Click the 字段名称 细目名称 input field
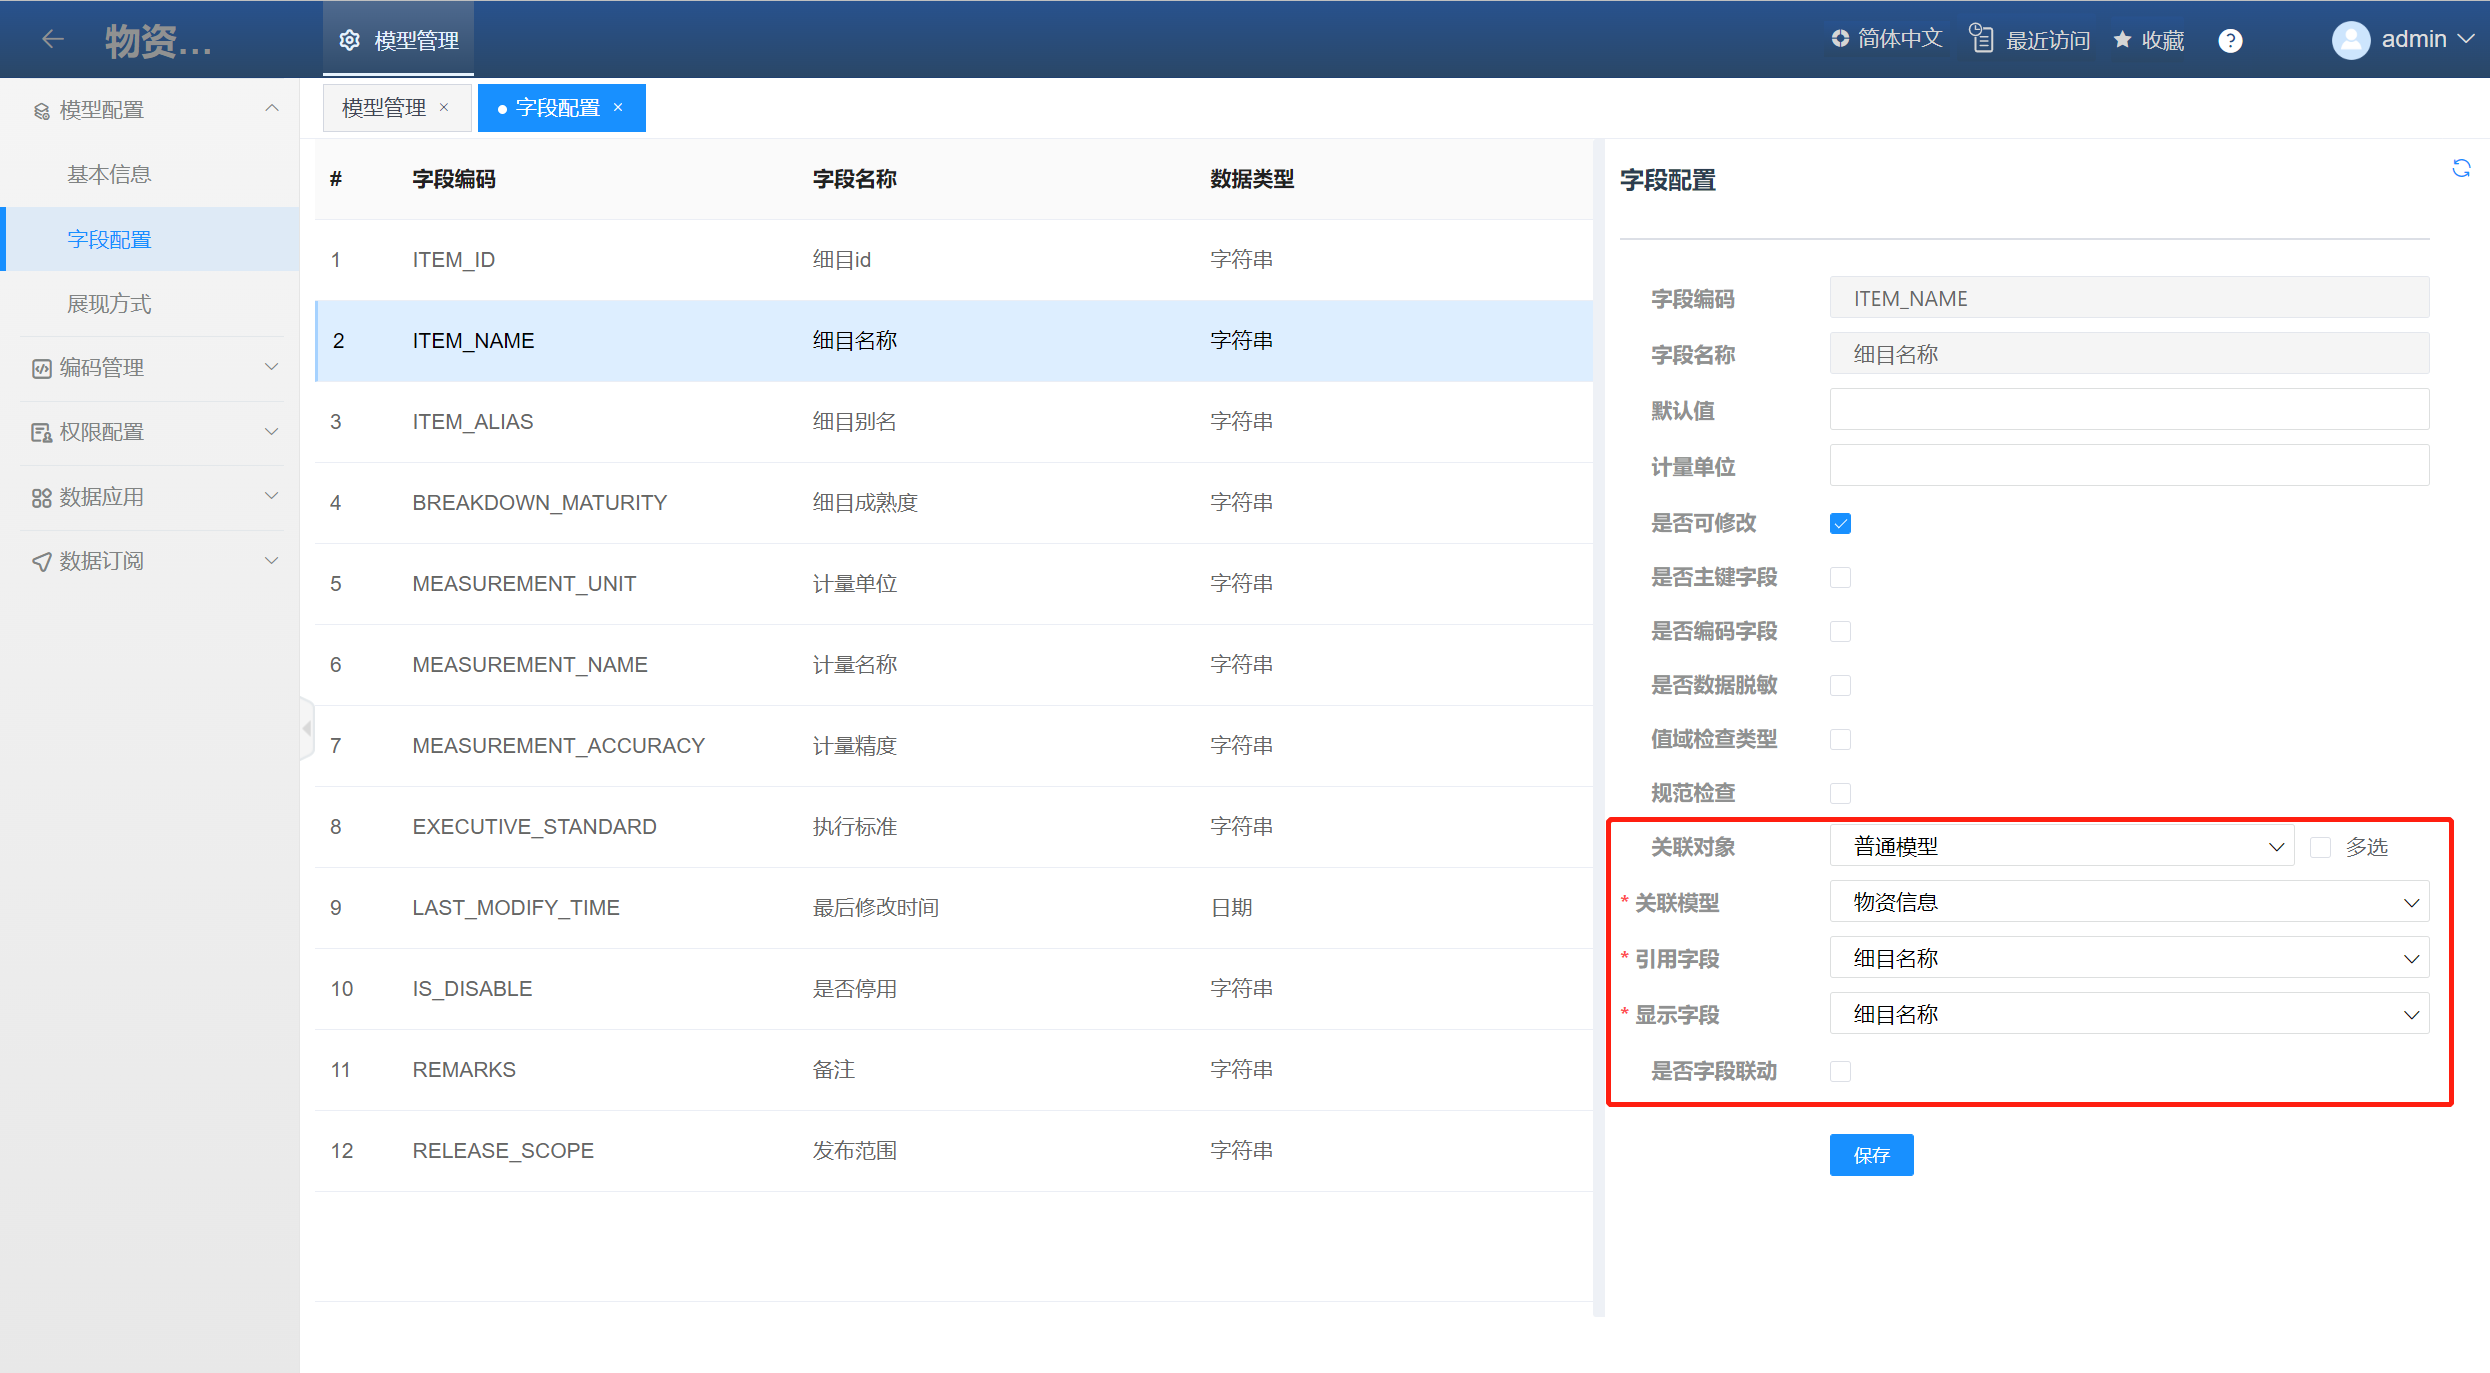This screenshot has width=2490, height=1373. (2129, 353)
